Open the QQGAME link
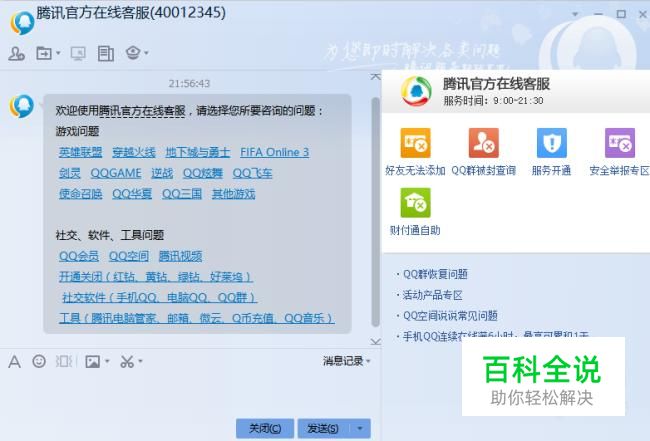650x441 pixels. pos(116,173)
